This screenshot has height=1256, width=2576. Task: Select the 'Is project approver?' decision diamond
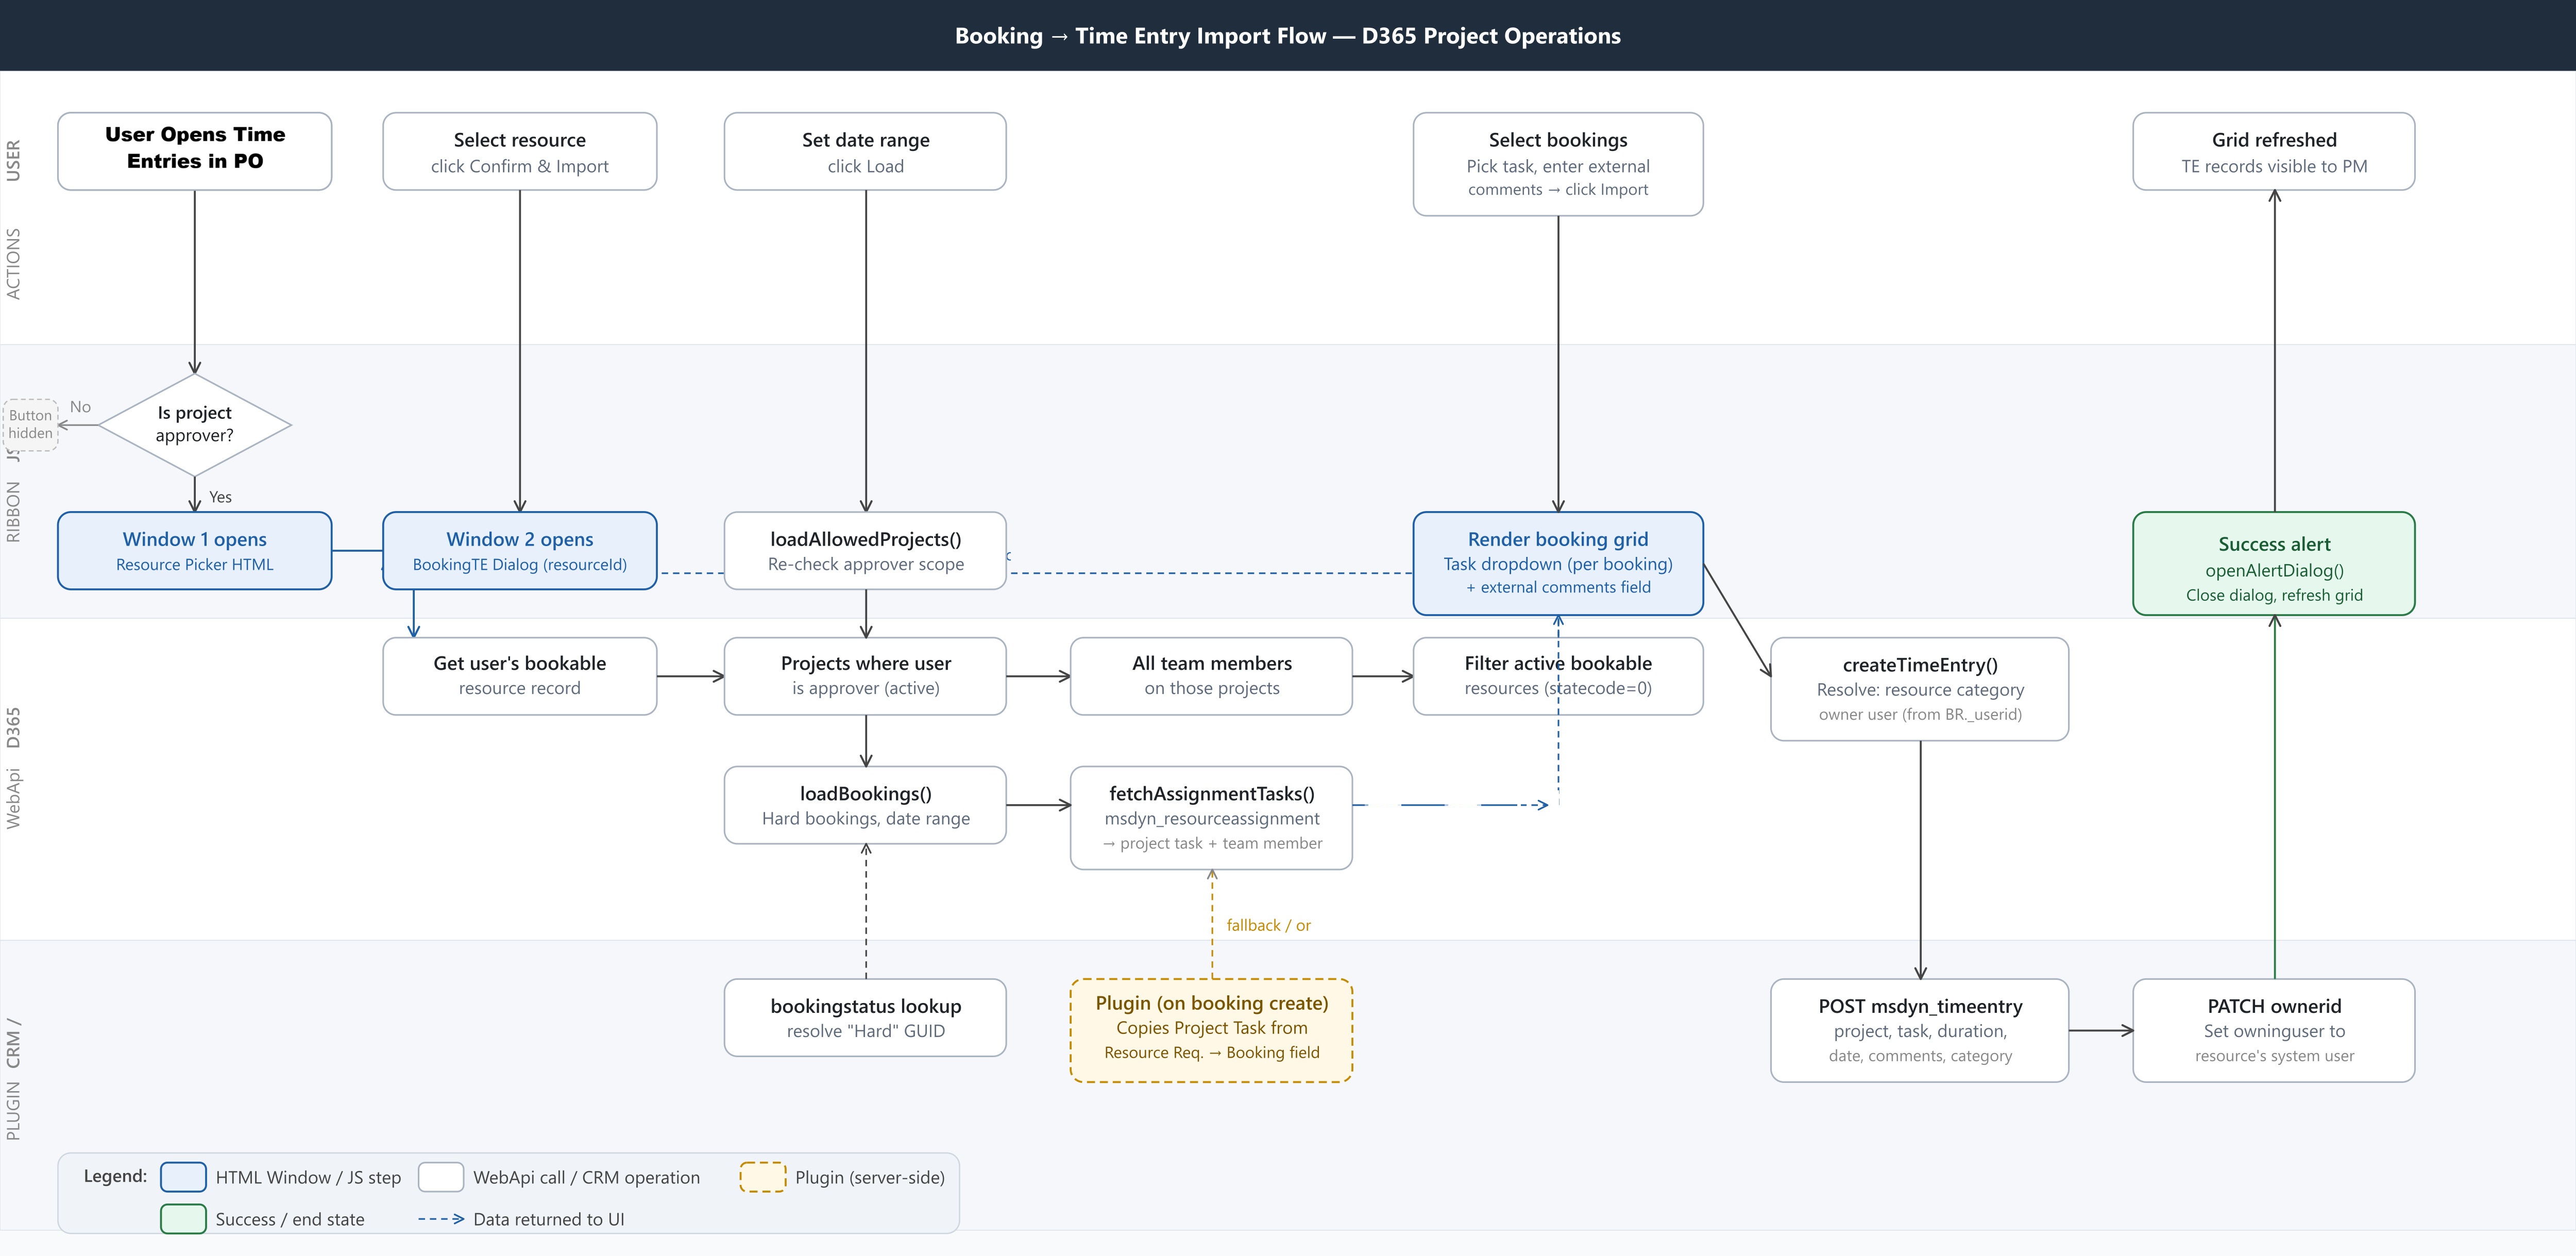[x=195, y=424]
